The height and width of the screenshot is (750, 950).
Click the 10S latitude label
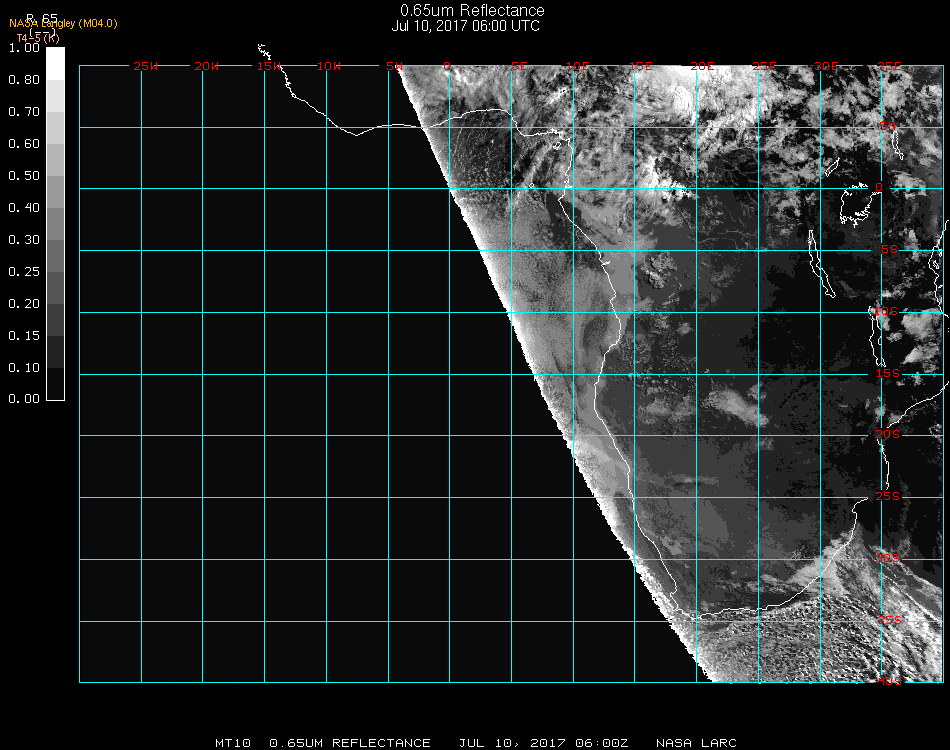(x=886, y=311)
